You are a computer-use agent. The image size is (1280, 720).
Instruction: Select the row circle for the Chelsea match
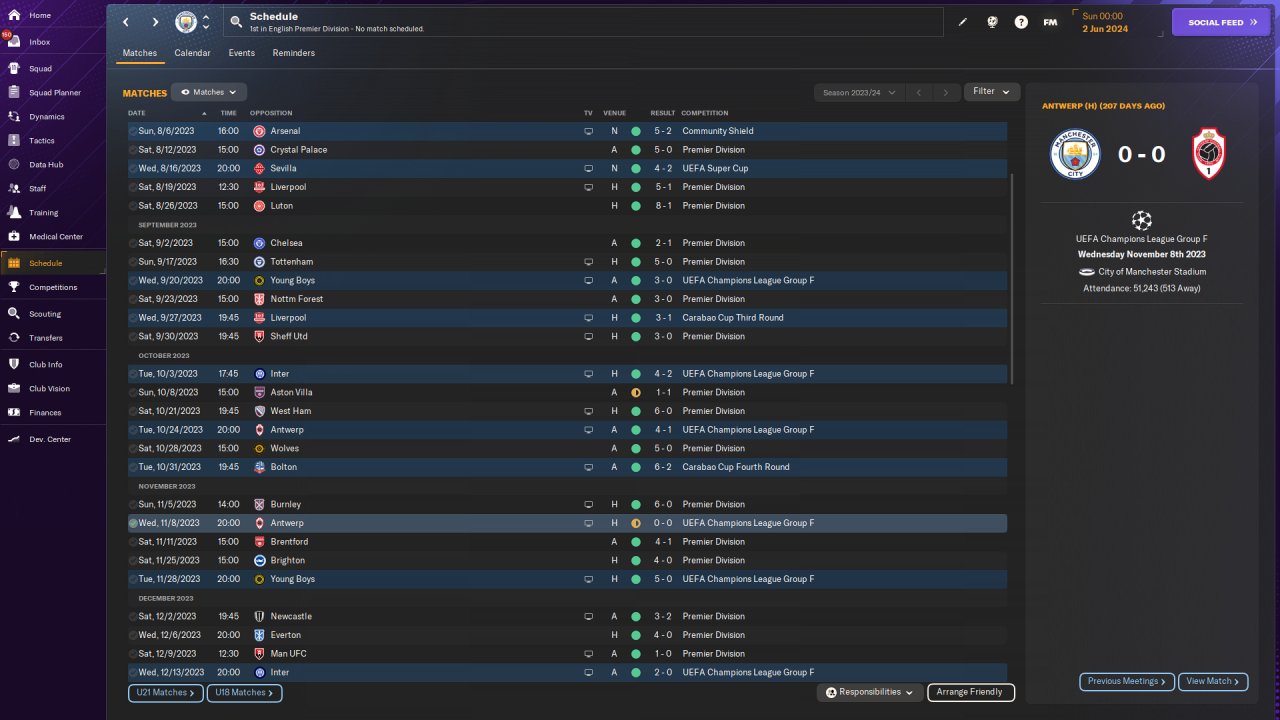pyautogui.click(x=133, y=243)
